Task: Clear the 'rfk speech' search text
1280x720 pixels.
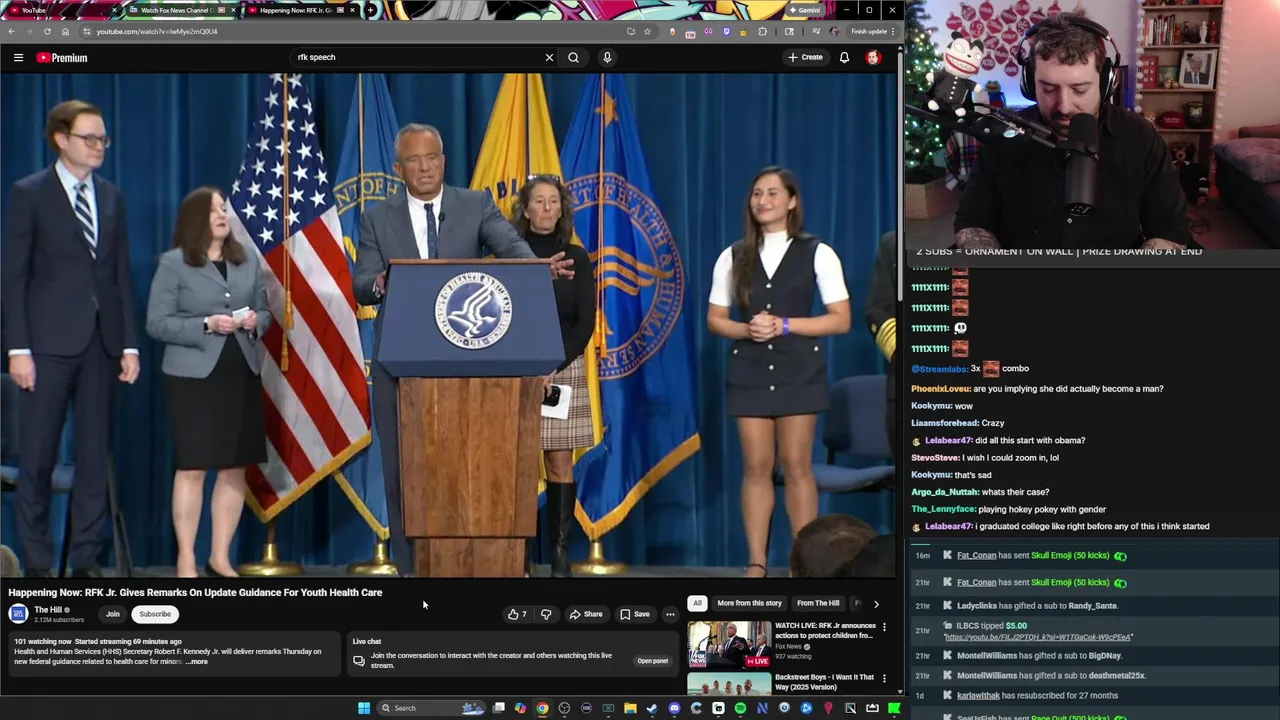Action: click(549, 57)
